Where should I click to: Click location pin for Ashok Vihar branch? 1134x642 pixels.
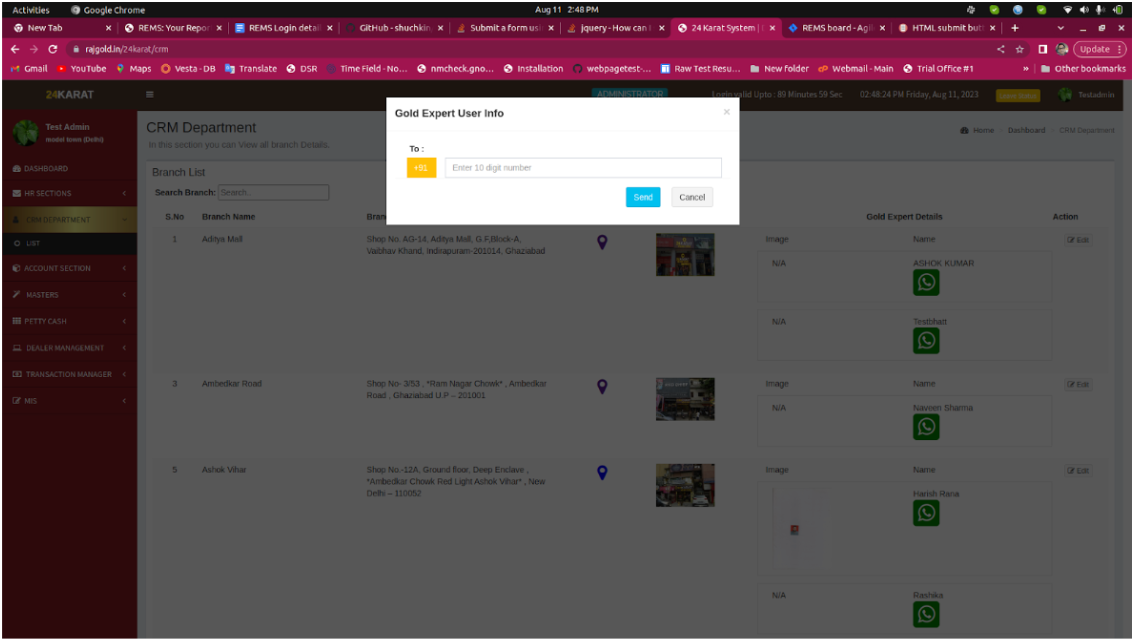[602, 473]
